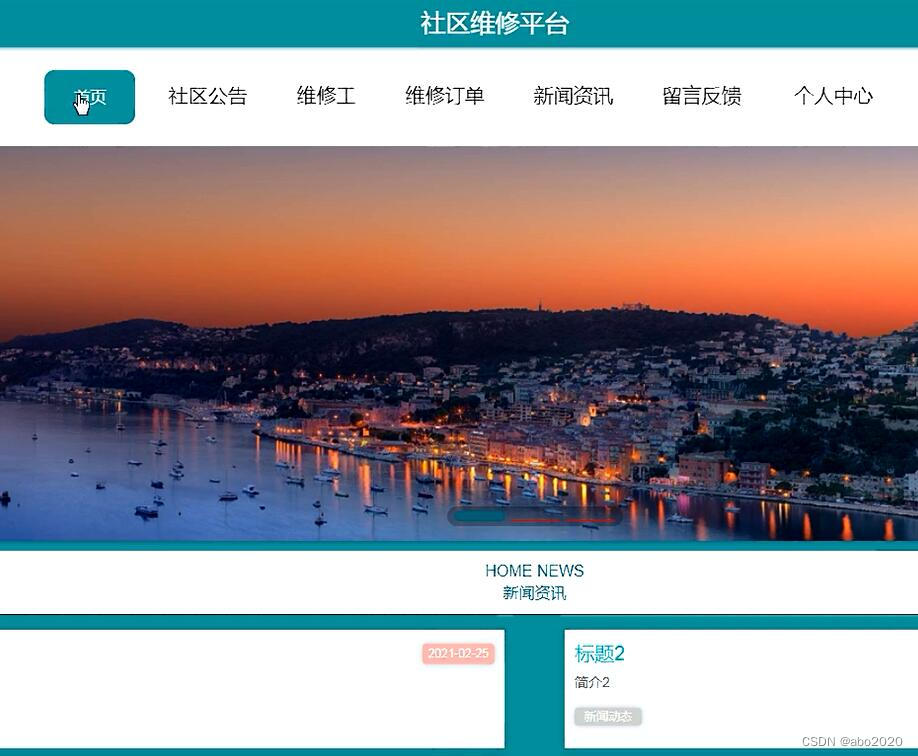Open the 维修工 navigation item
The width and height of the screenshot is (918, 756).
coord(326,96)
